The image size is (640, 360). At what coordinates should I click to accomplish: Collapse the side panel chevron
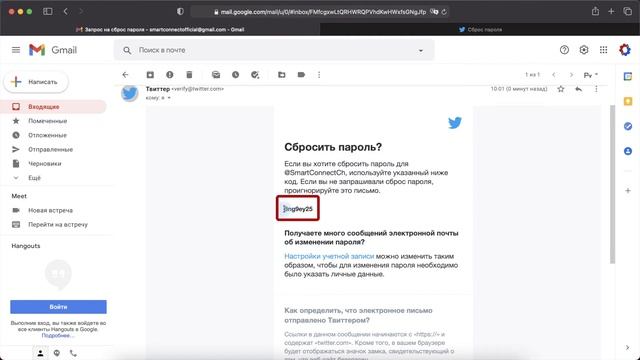pos(627,347)
